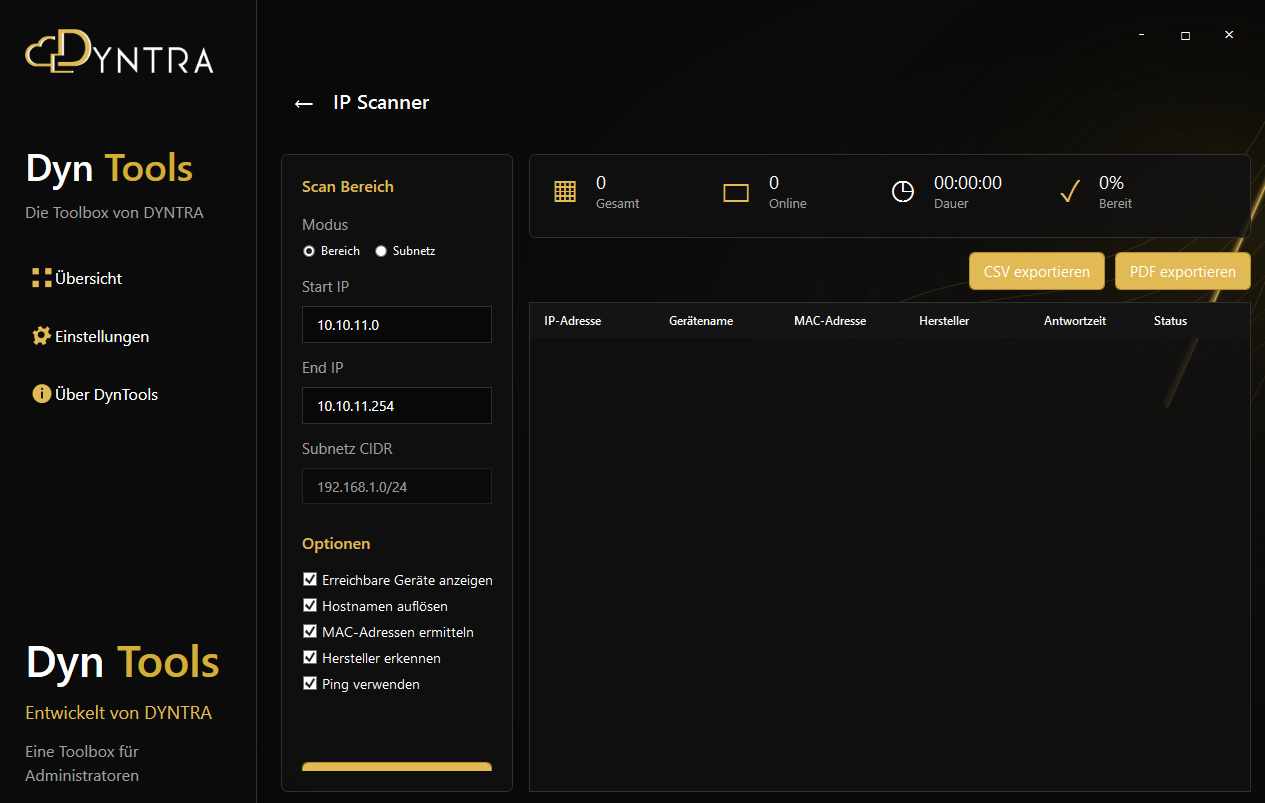Maximize the DynTools window

(1185, 35)
